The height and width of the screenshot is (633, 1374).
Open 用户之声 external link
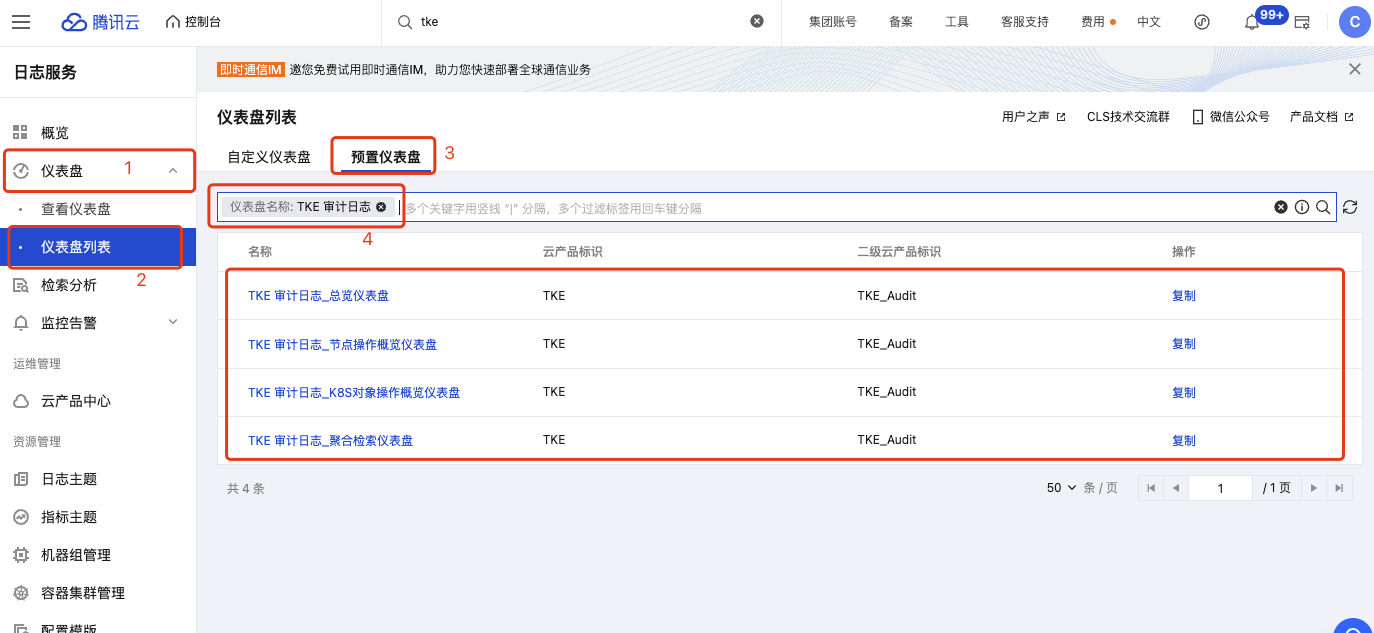coord(1033,117)
